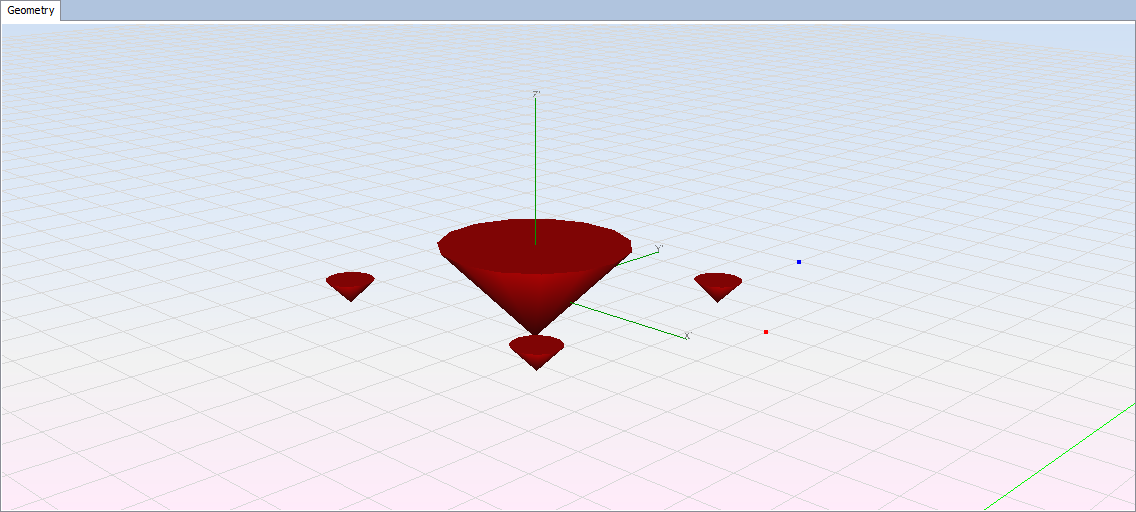Click the pointed apex of the large cone

535,333
